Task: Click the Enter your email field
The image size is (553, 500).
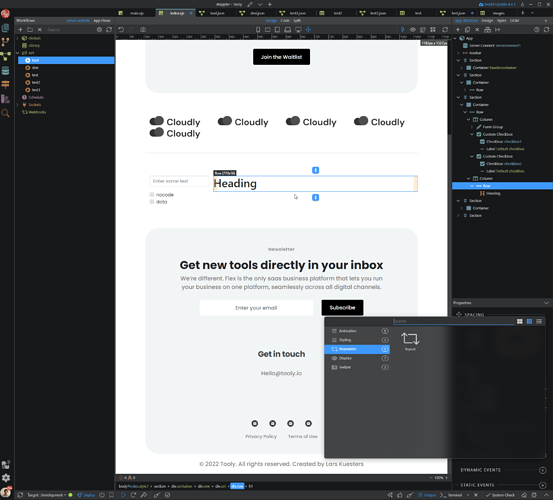Action: tap(256, 308)
